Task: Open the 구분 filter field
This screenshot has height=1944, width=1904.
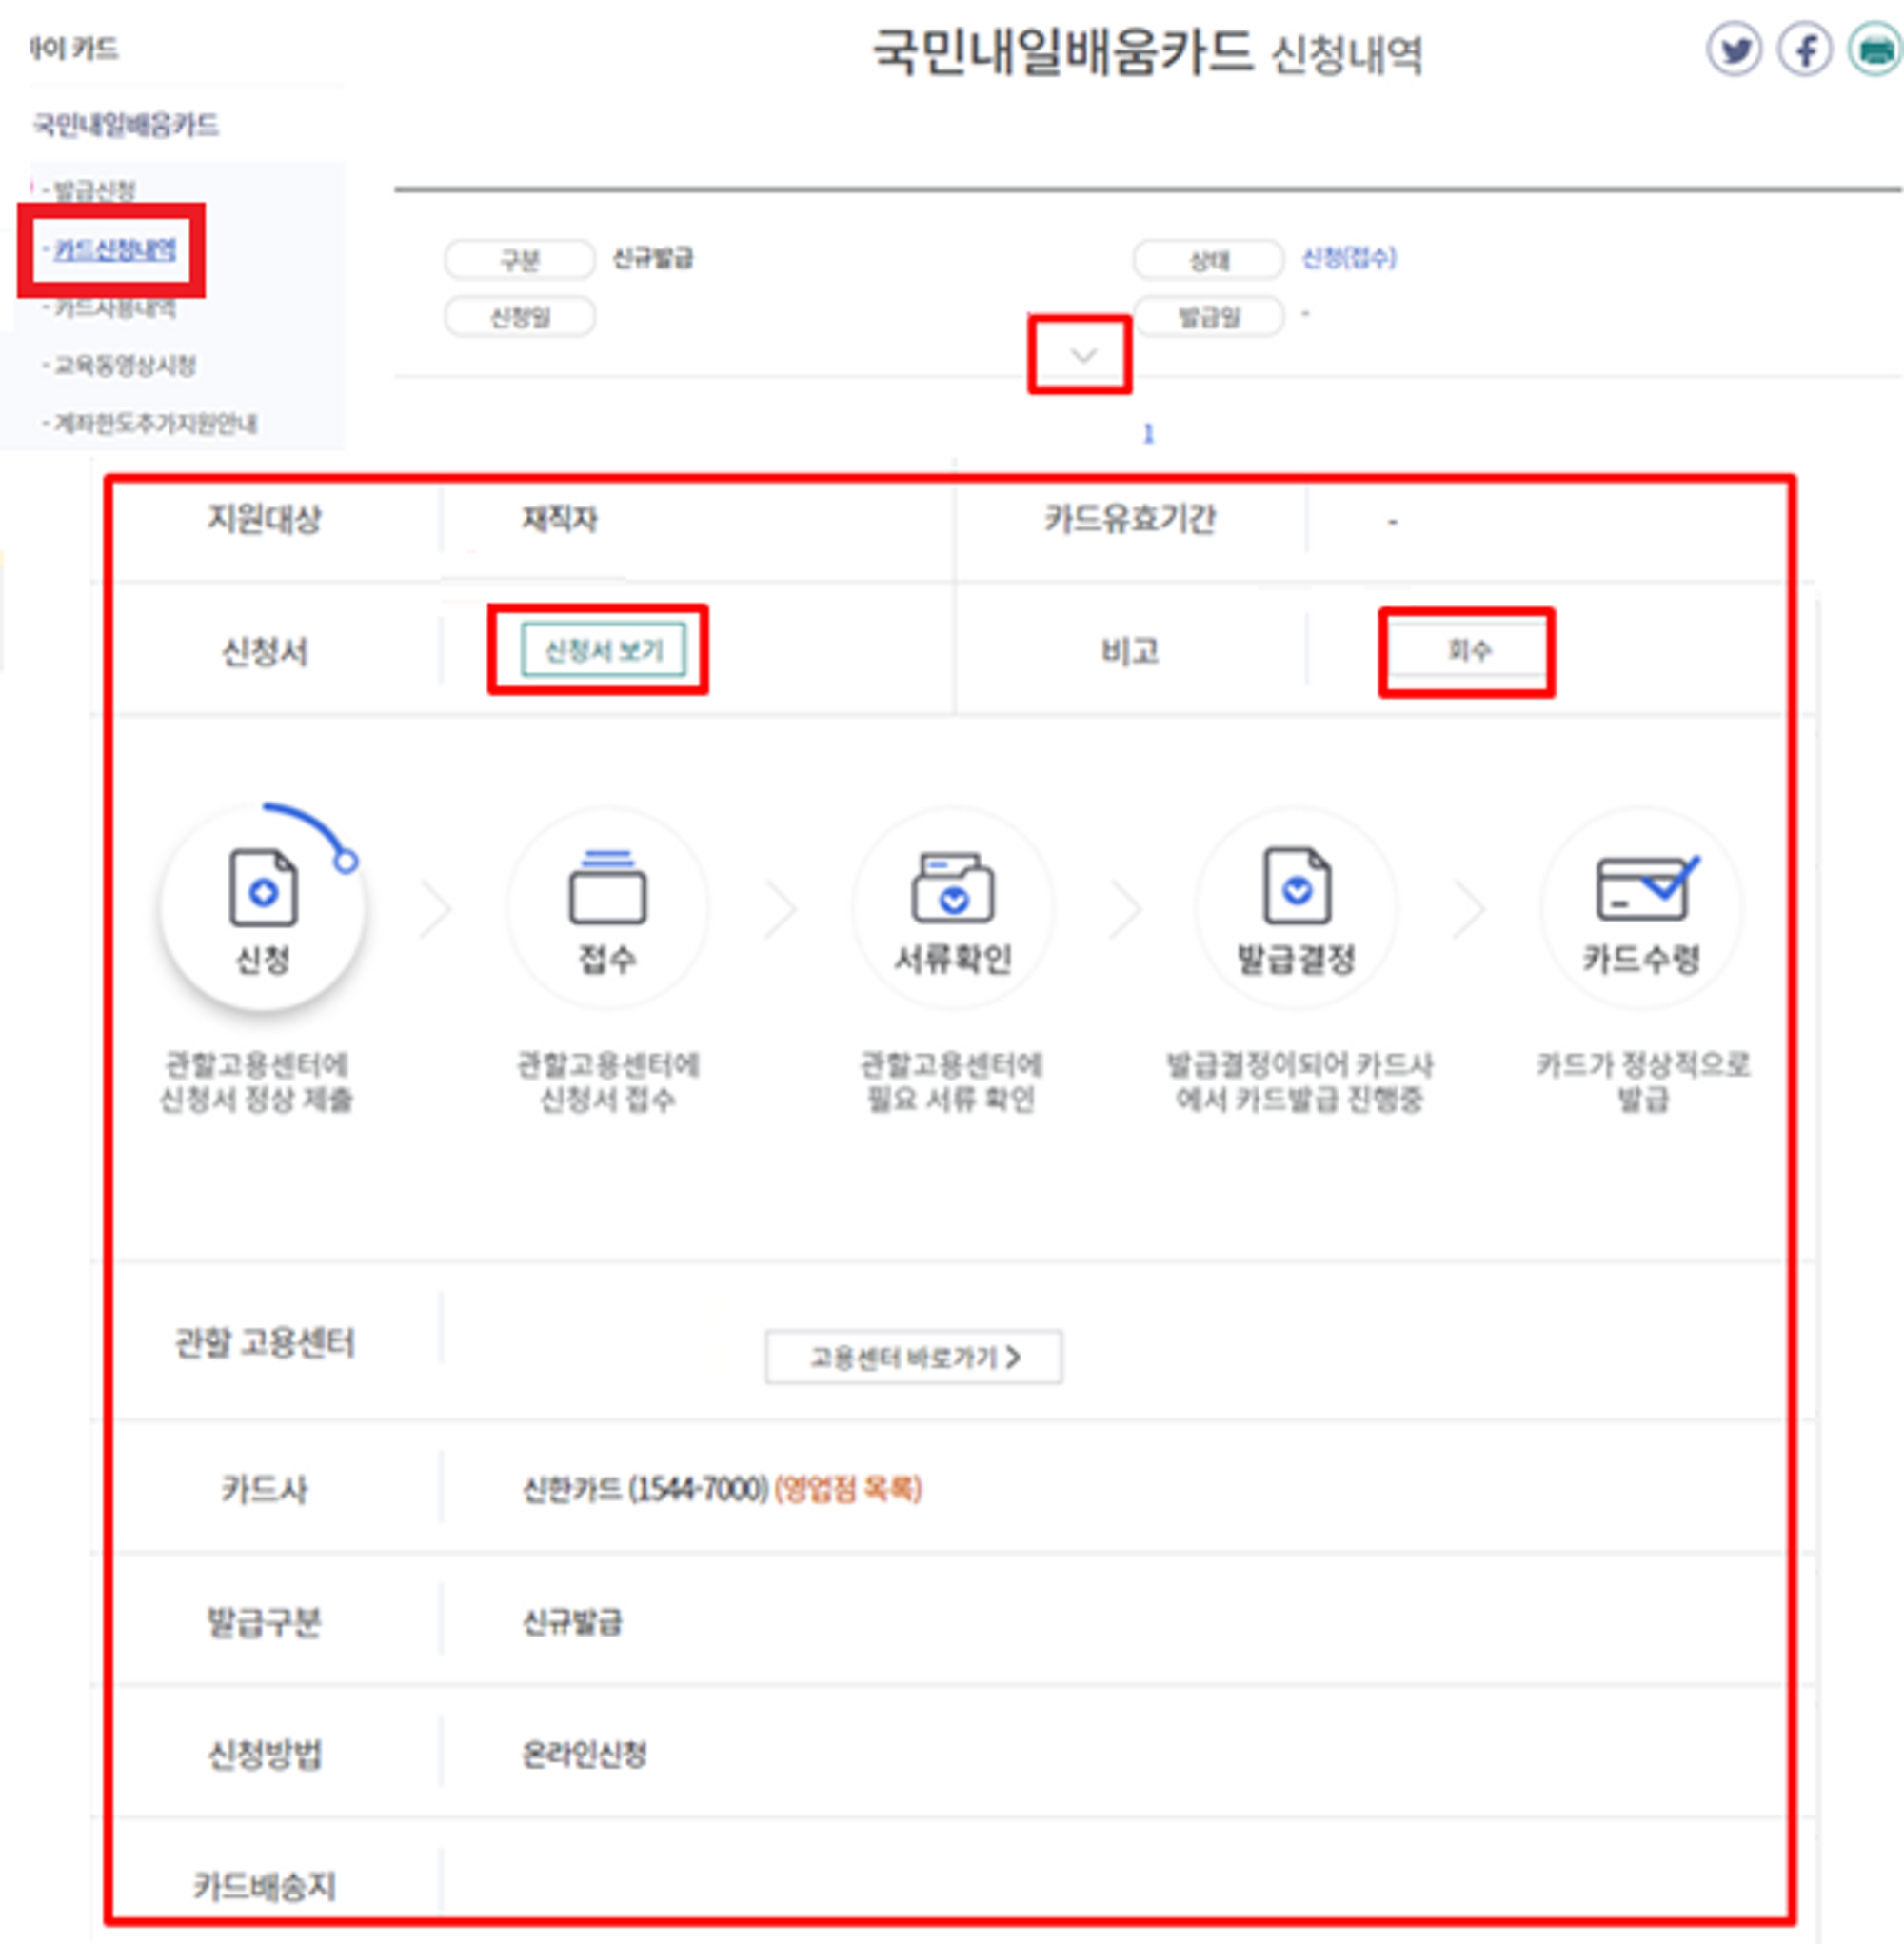Action: point(521,259)
